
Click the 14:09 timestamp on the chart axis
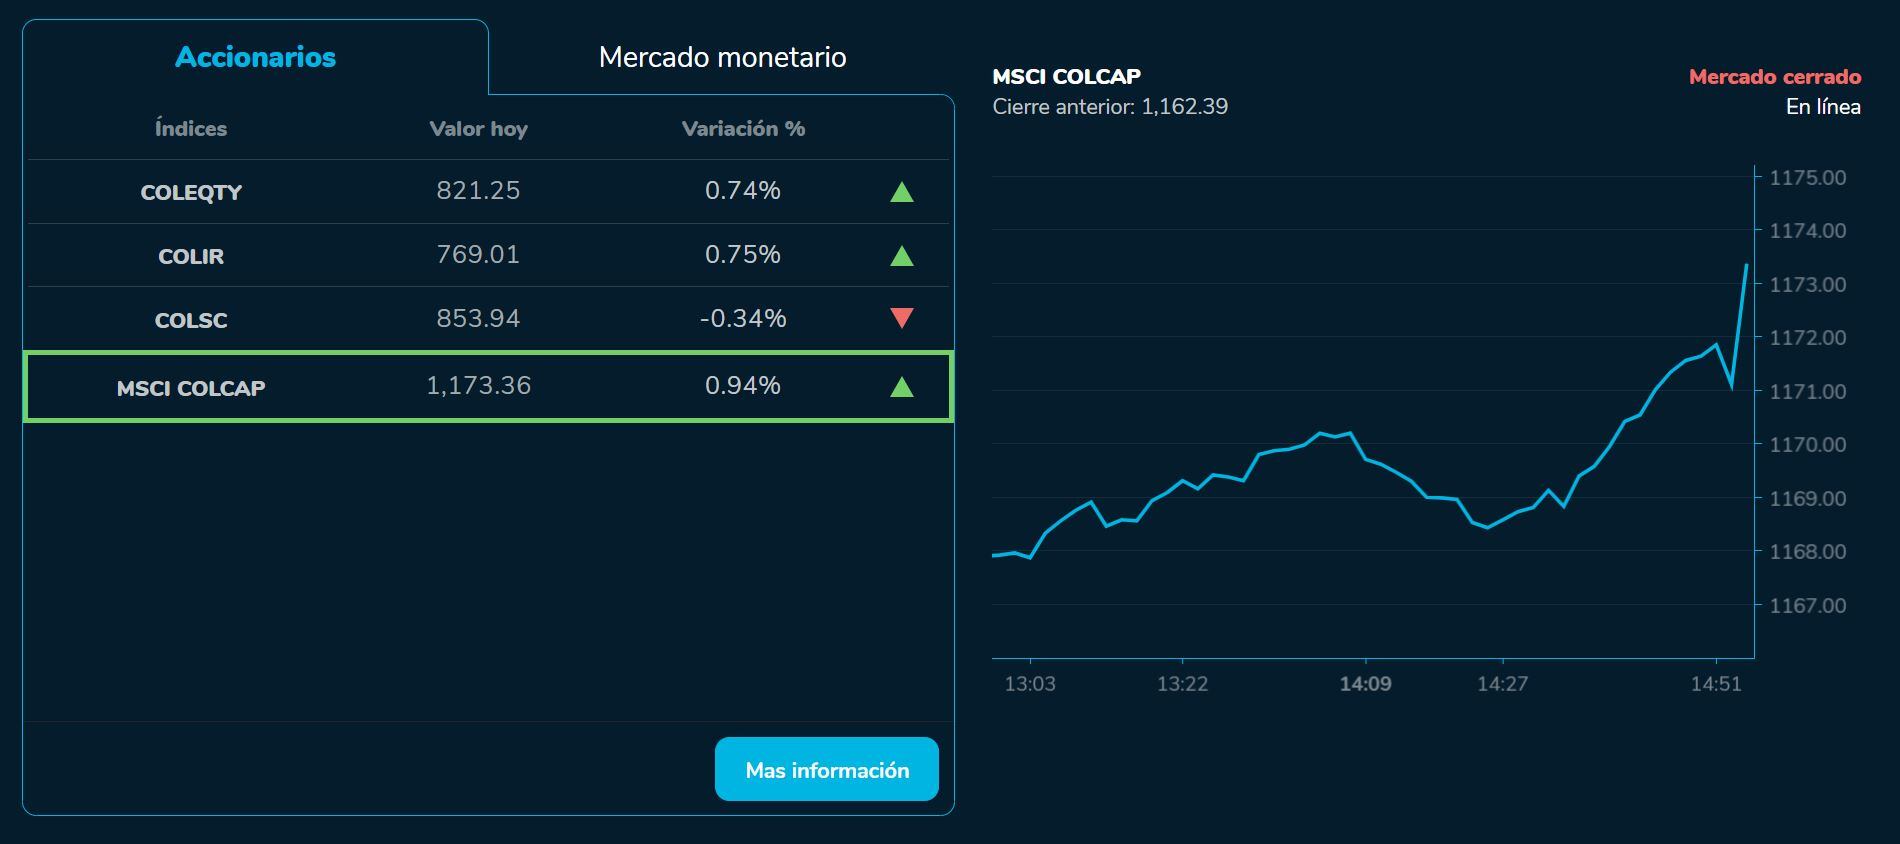(1366, 686)
